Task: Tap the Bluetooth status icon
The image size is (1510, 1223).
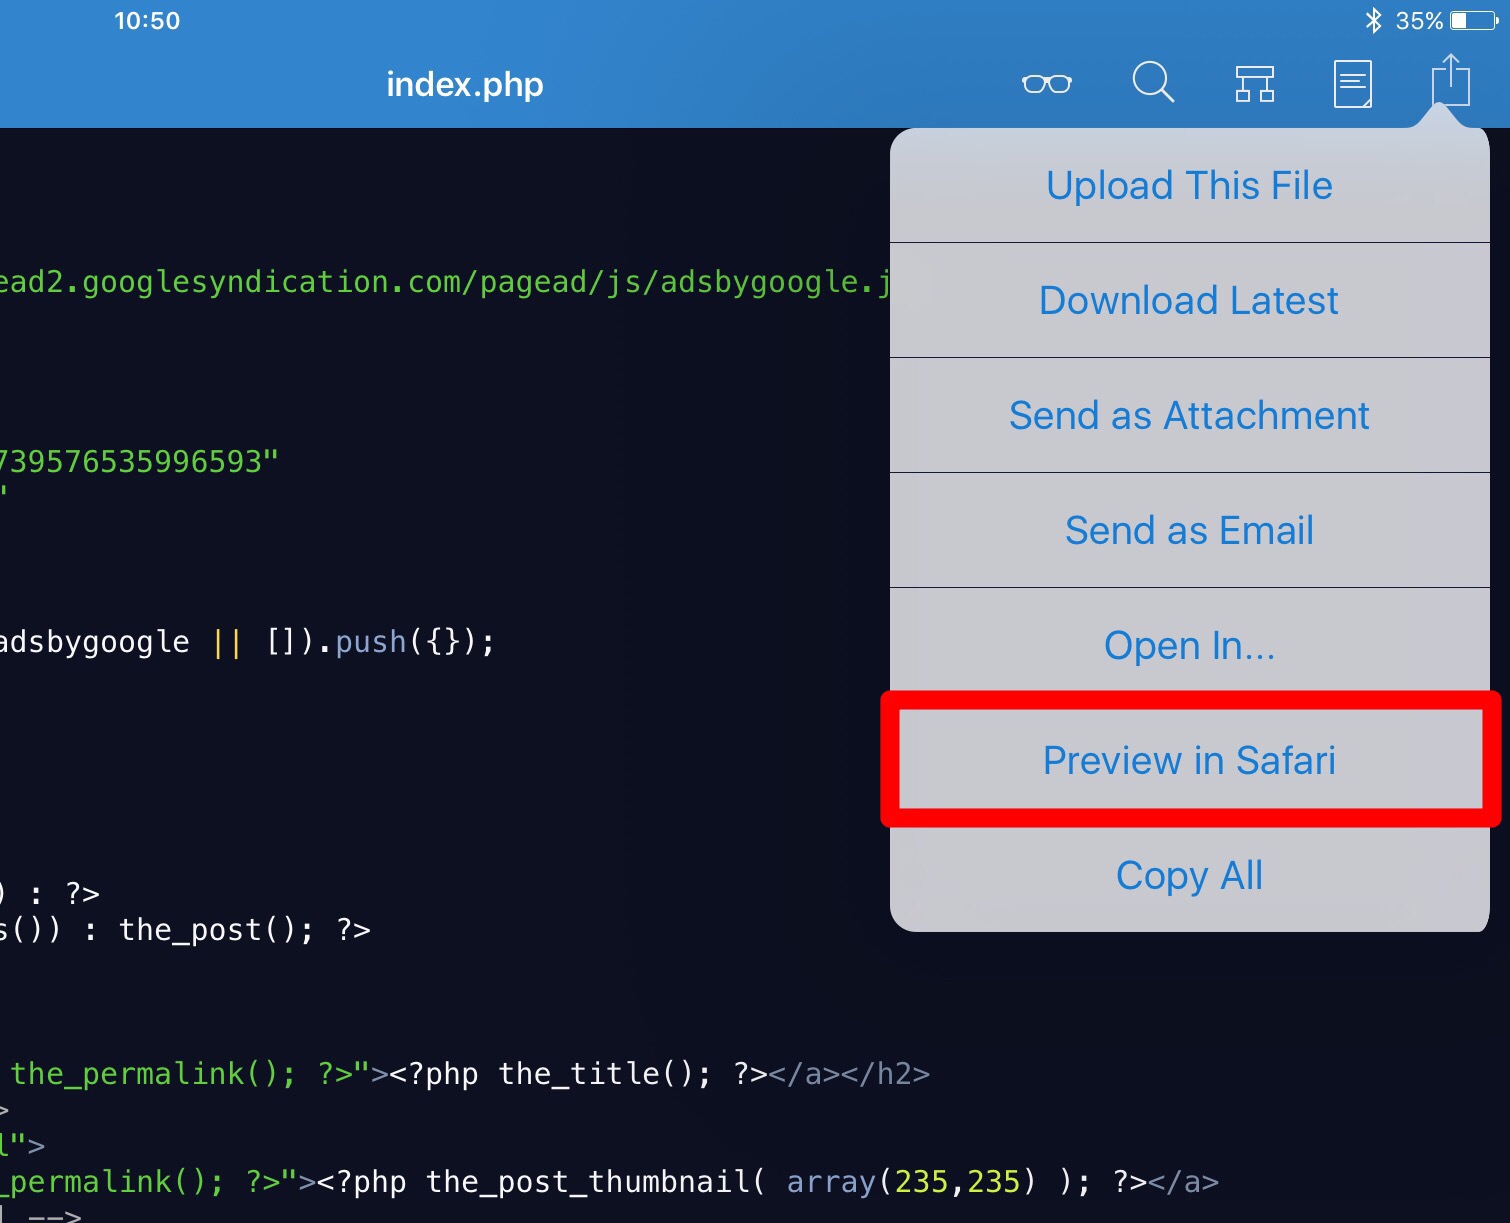Action: point(1374,20)
